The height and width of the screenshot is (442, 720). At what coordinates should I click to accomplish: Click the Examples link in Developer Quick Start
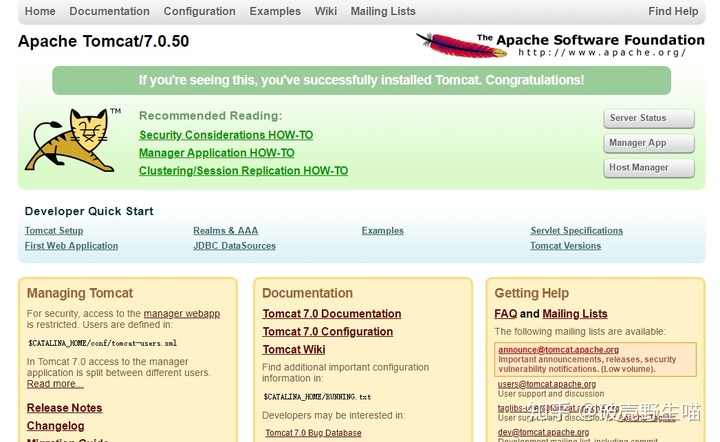[382, 230]
